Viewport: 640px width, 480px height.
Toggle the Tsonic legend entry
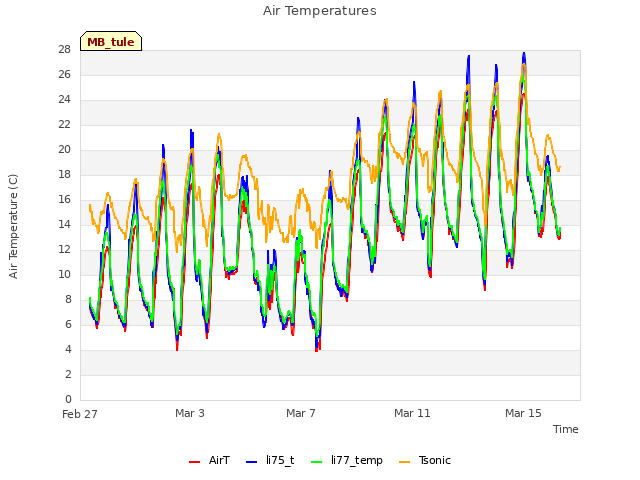point(425,460)
